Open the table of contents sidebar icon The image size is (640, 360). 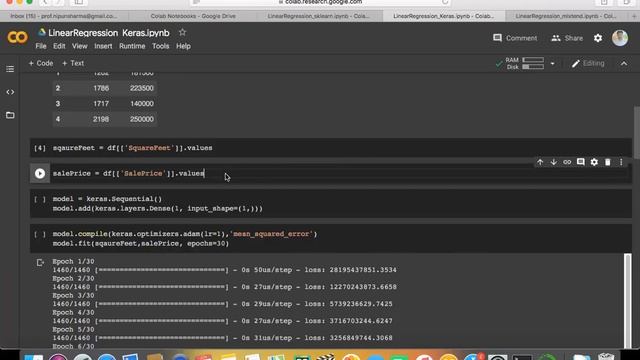(10, 69)
